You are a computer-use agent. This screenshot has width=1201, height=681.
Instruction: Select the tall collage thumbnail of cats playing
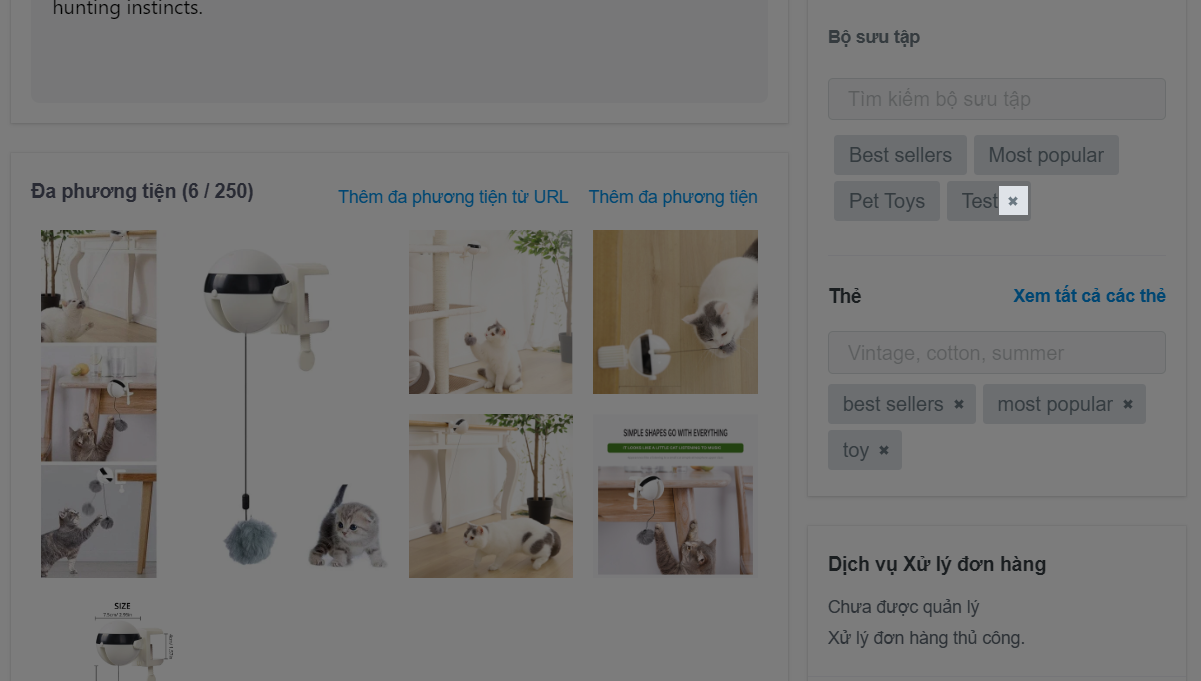(x=99, y=404)
